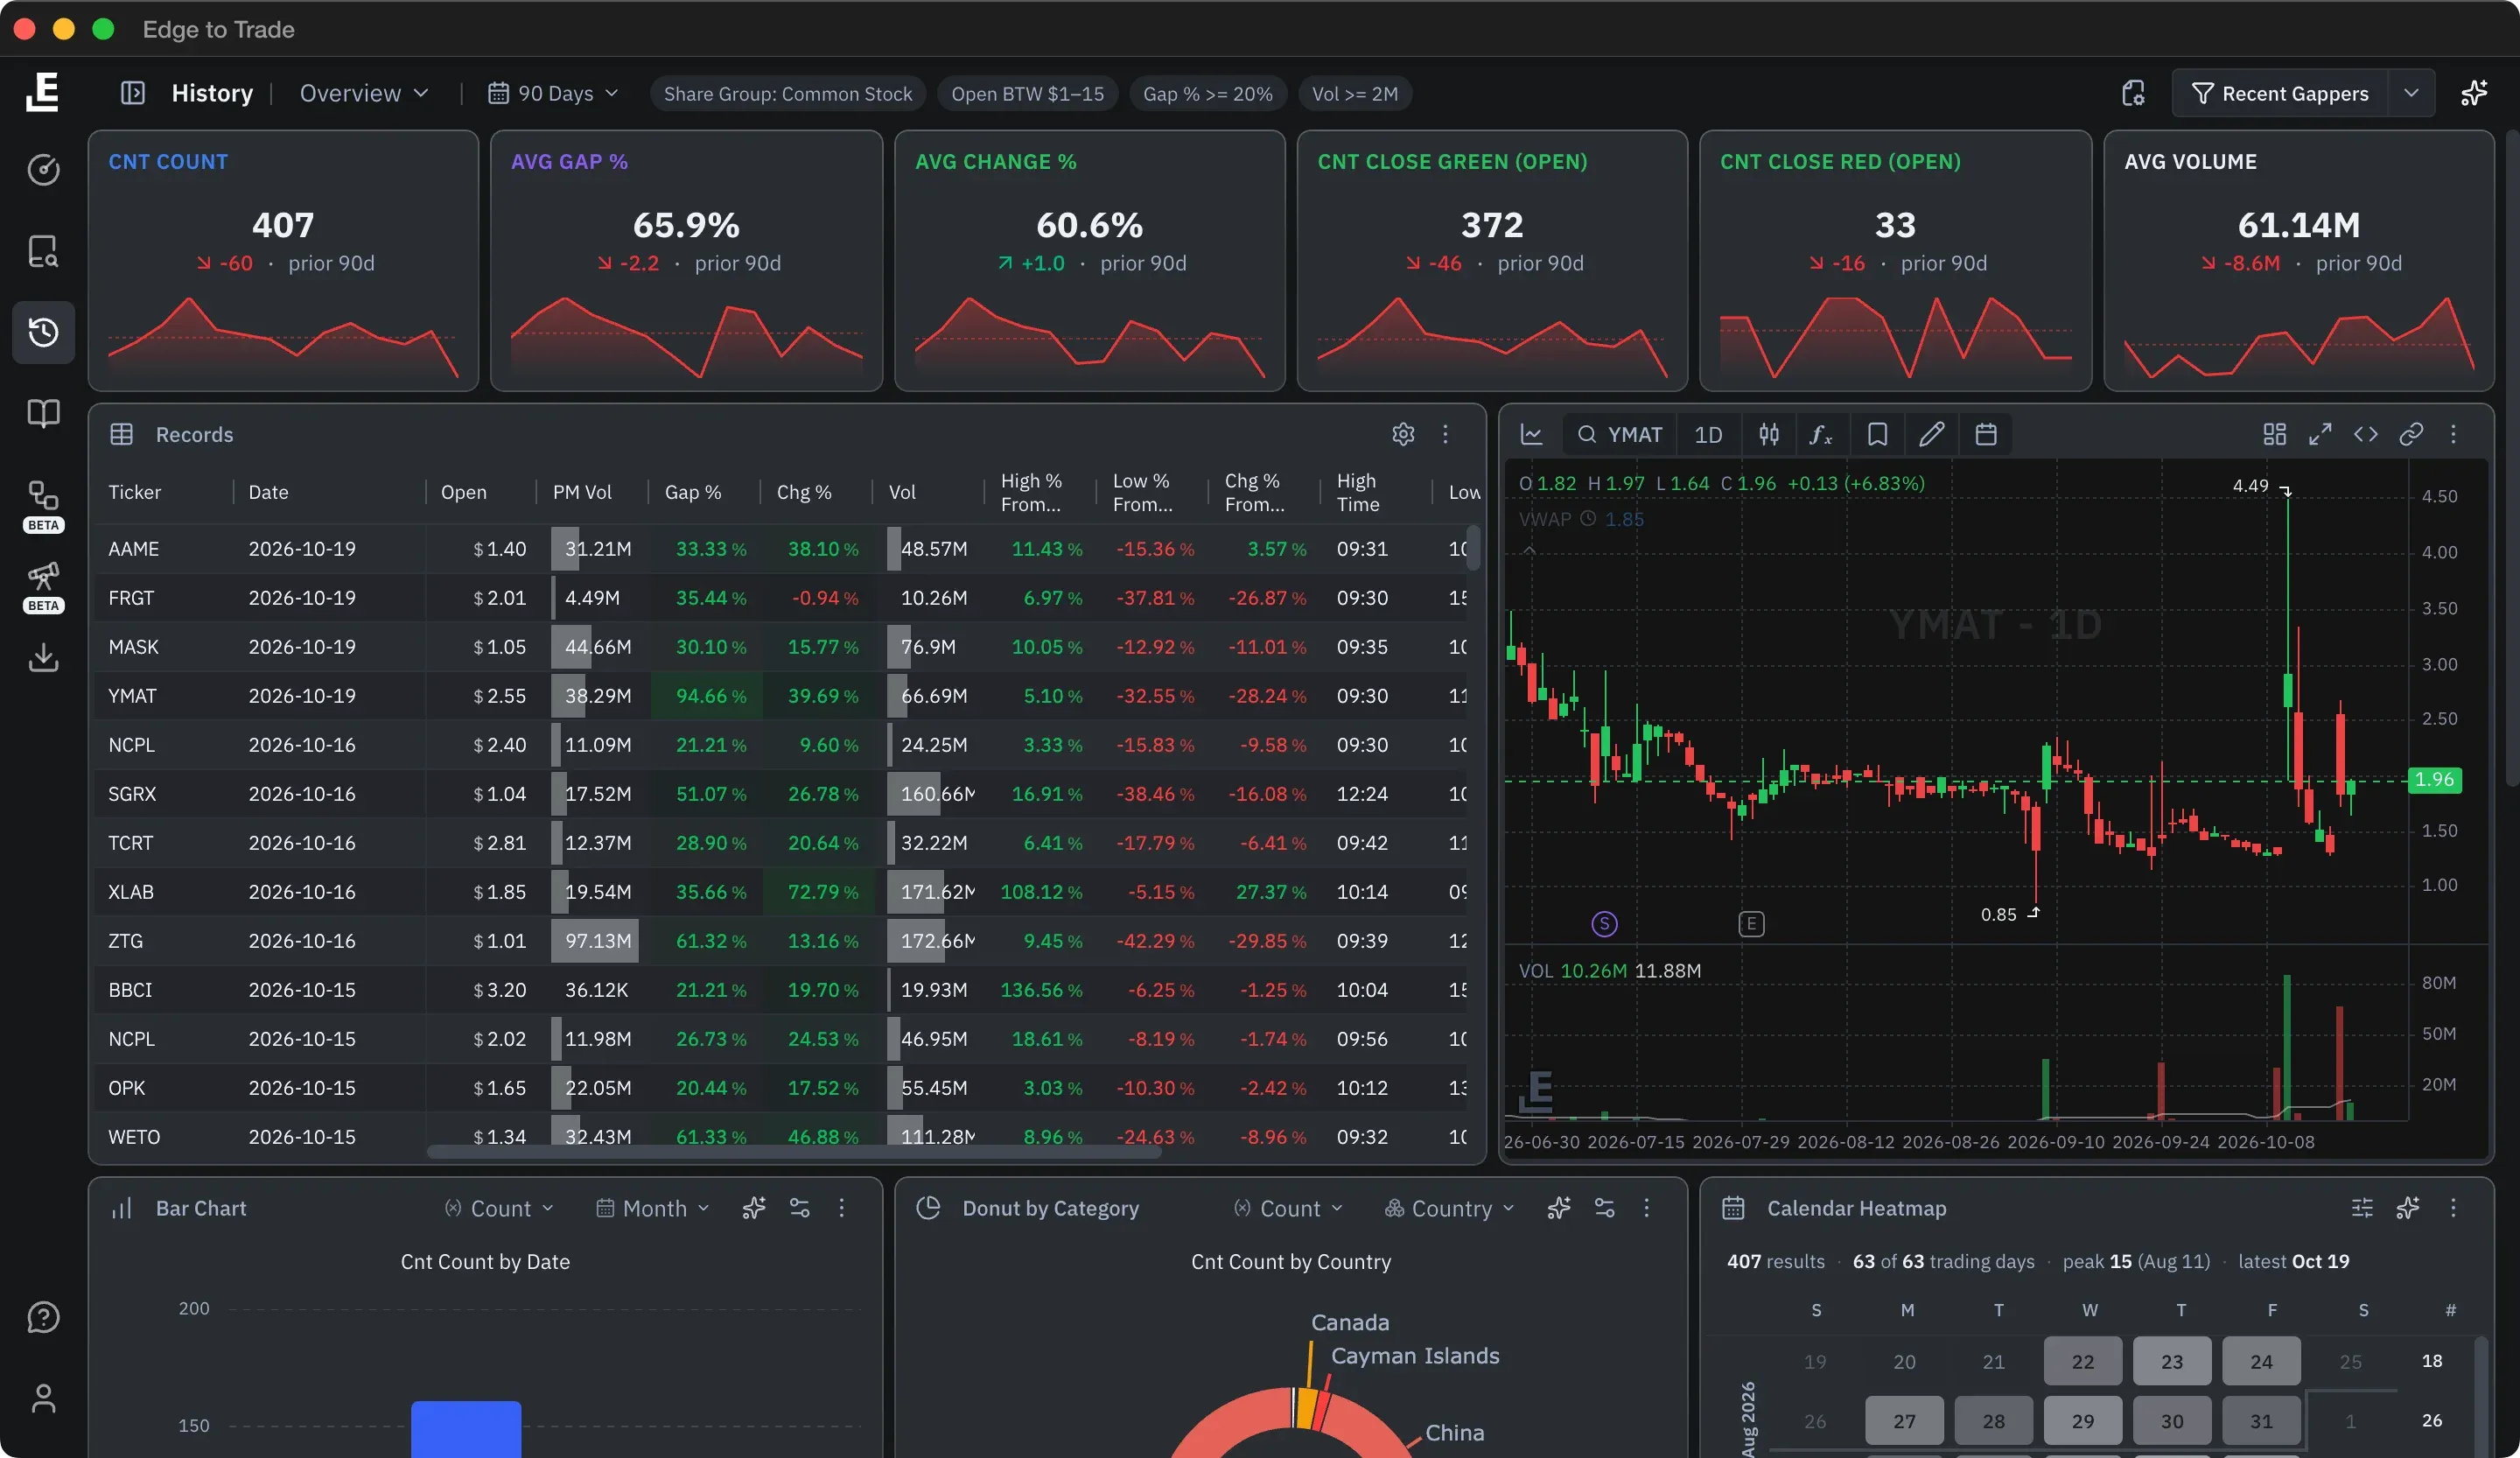This screenshot has height=1458, width=2520.
Task: Toggle the sidebar panel icon beside History
Action: pos(133,93)
